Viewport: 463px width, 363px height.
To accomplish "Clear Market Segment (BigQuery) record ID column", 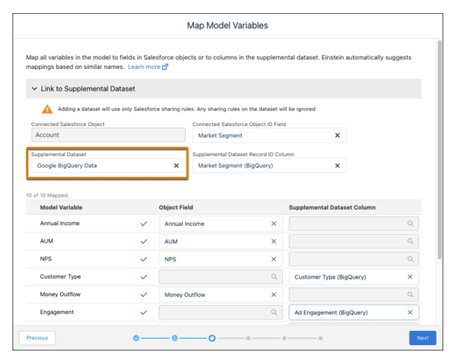I will (337, 166).
